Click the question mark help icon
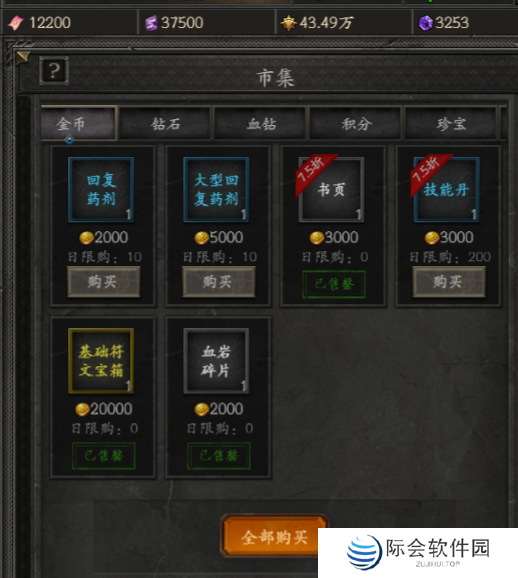 (54, 70)
